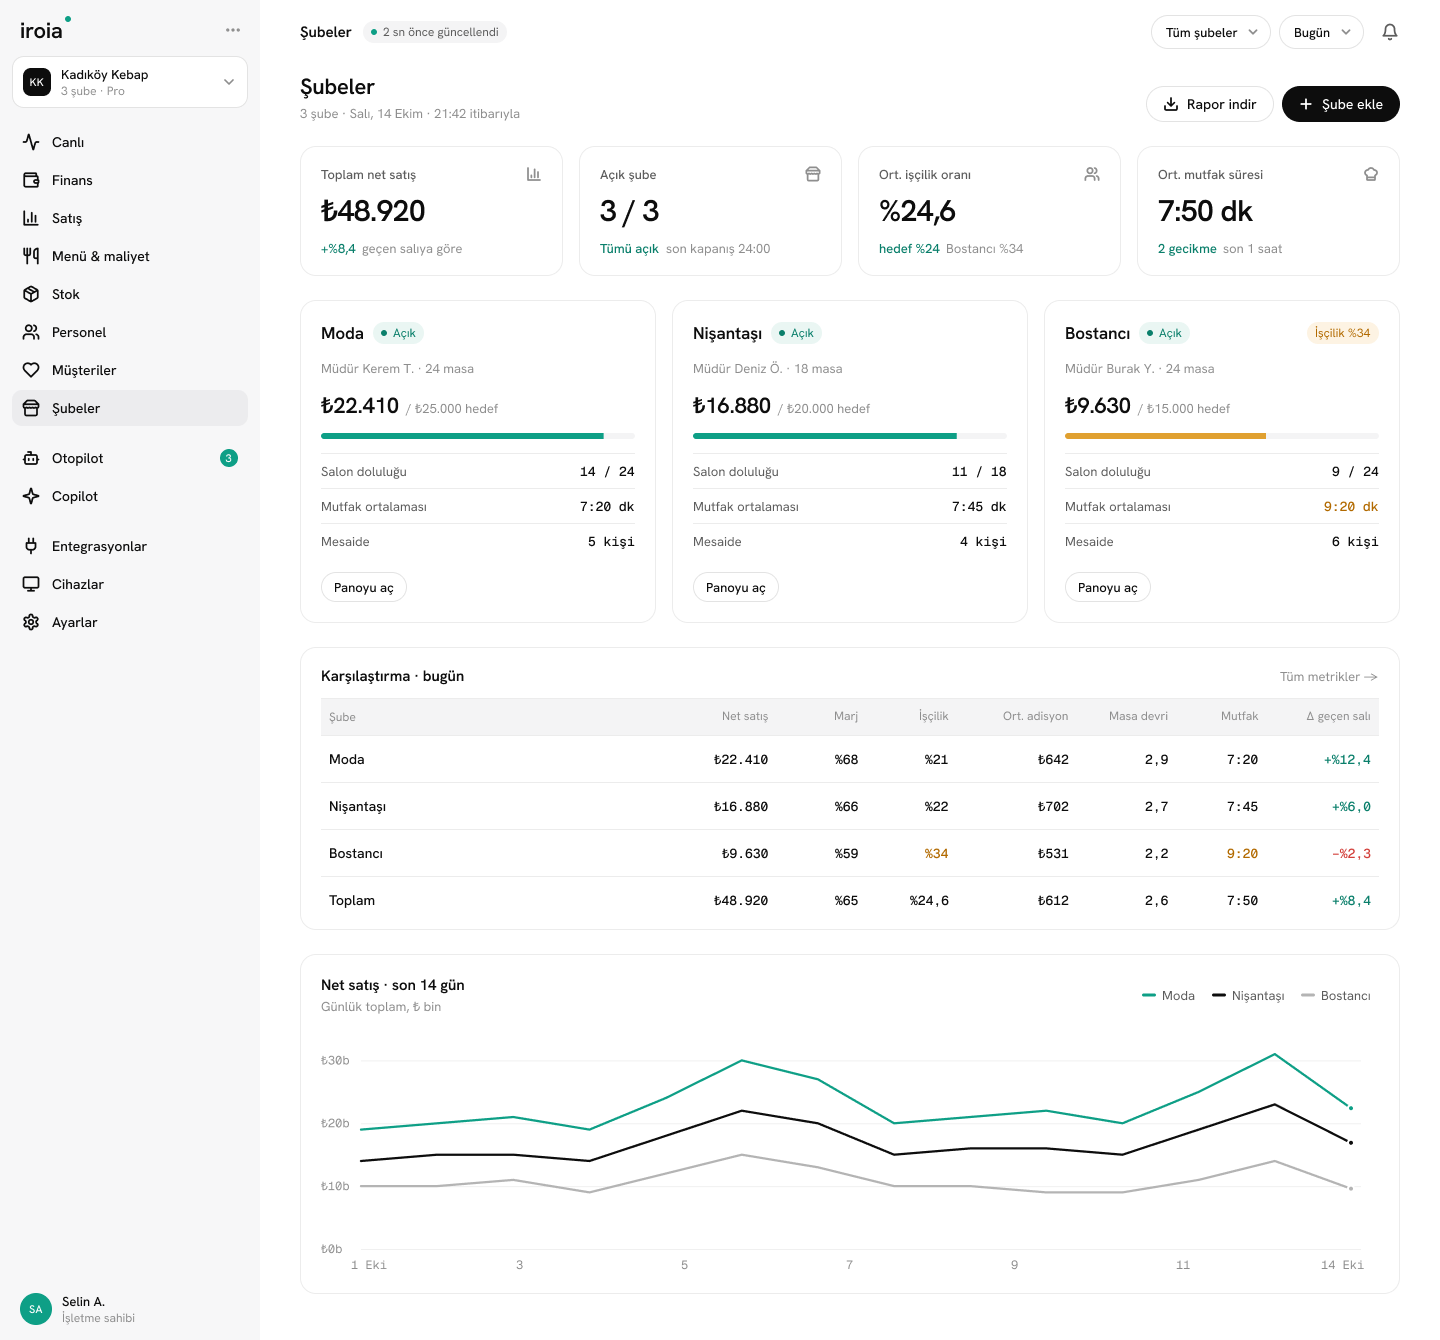Click the Şube ekle button
The image size is (1440, 1340).
pos(1341,104)
